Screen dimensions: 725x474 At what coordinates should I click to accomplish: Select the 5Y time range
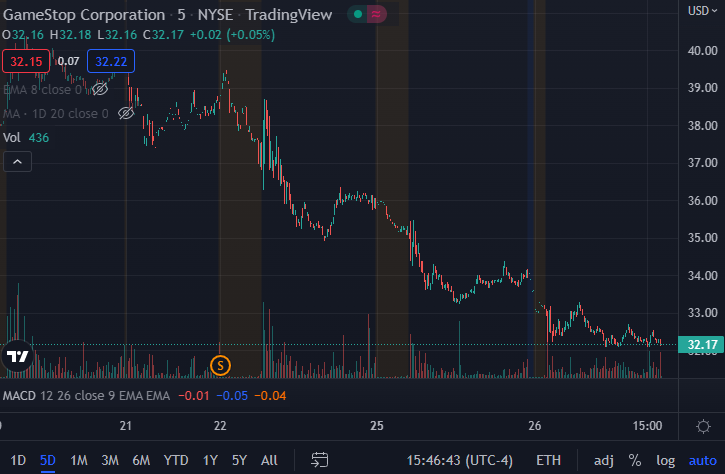(x=239, y=460)
